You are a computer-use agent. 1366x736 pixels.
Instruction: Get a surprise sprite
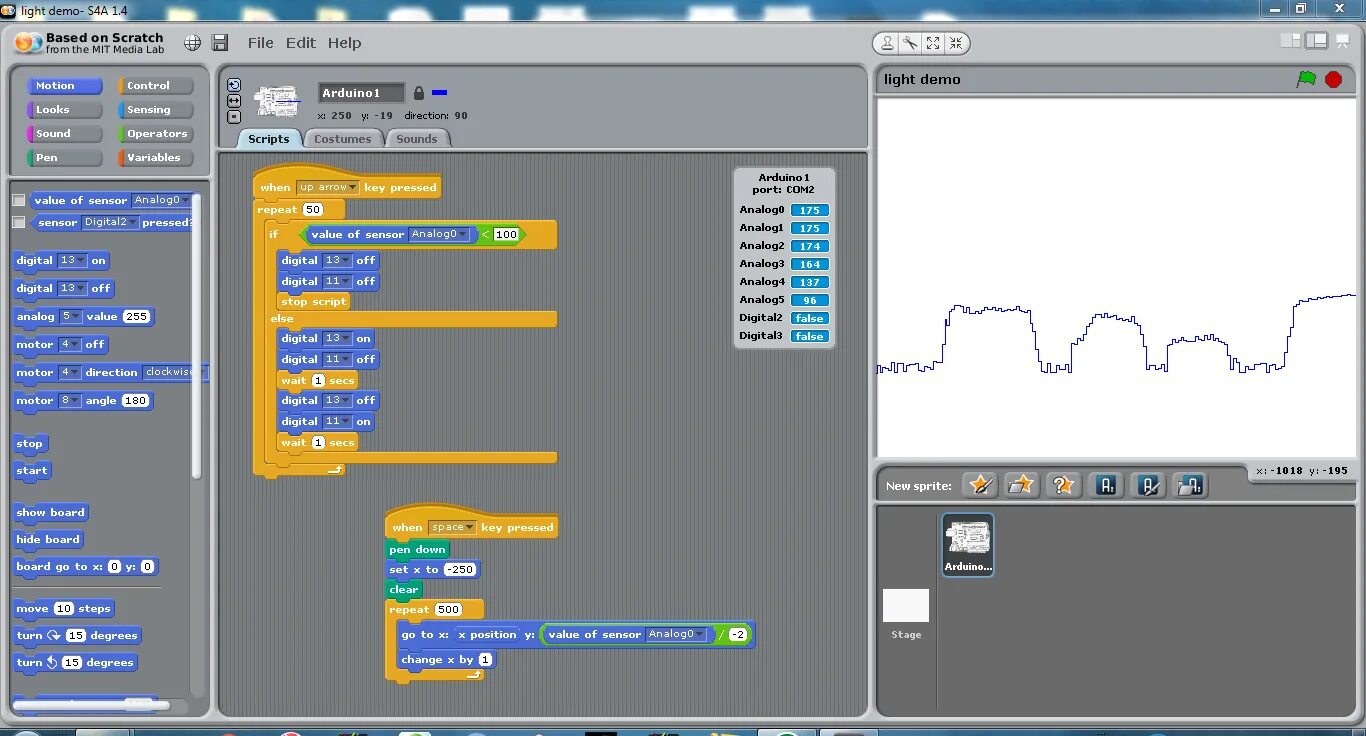(1063, 485)
